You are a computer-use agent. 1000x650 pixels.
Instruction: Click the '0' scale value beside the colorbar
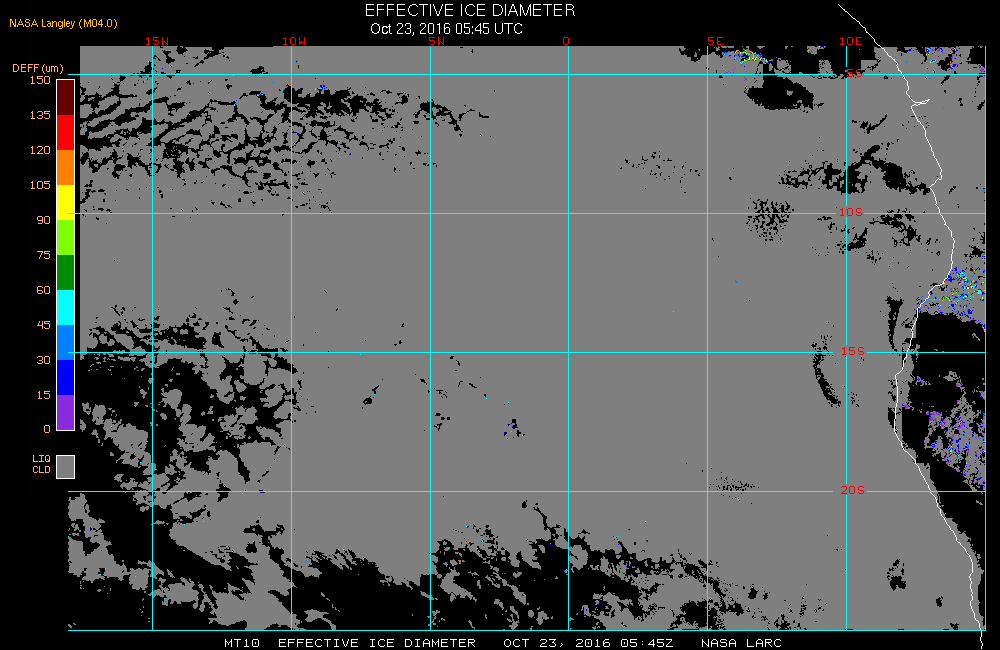pos(47,429)
